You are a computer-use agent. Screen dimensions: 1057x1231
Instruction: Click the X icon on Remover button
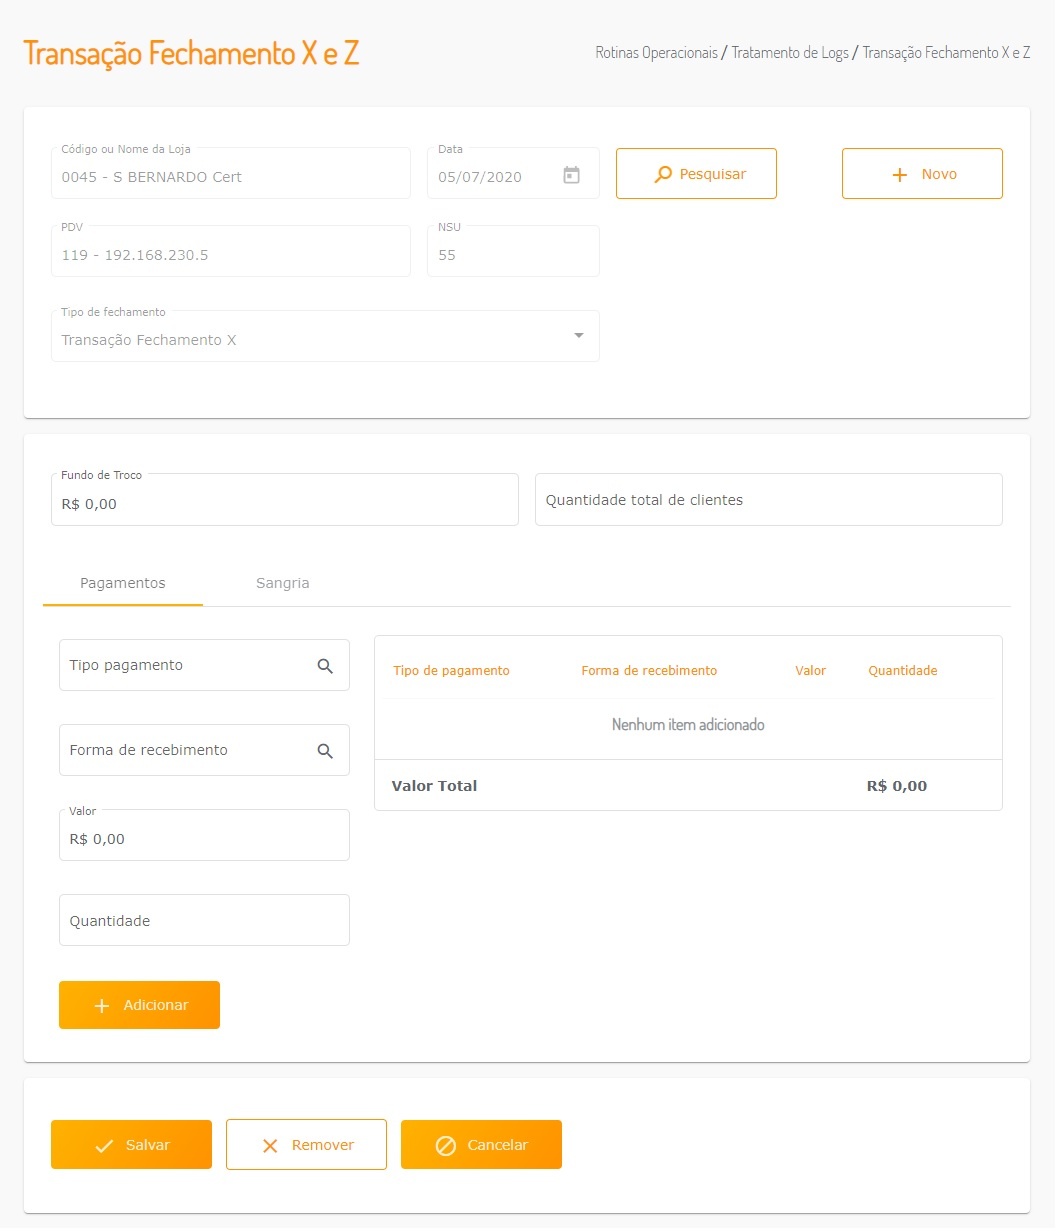tap(270, 1146)
